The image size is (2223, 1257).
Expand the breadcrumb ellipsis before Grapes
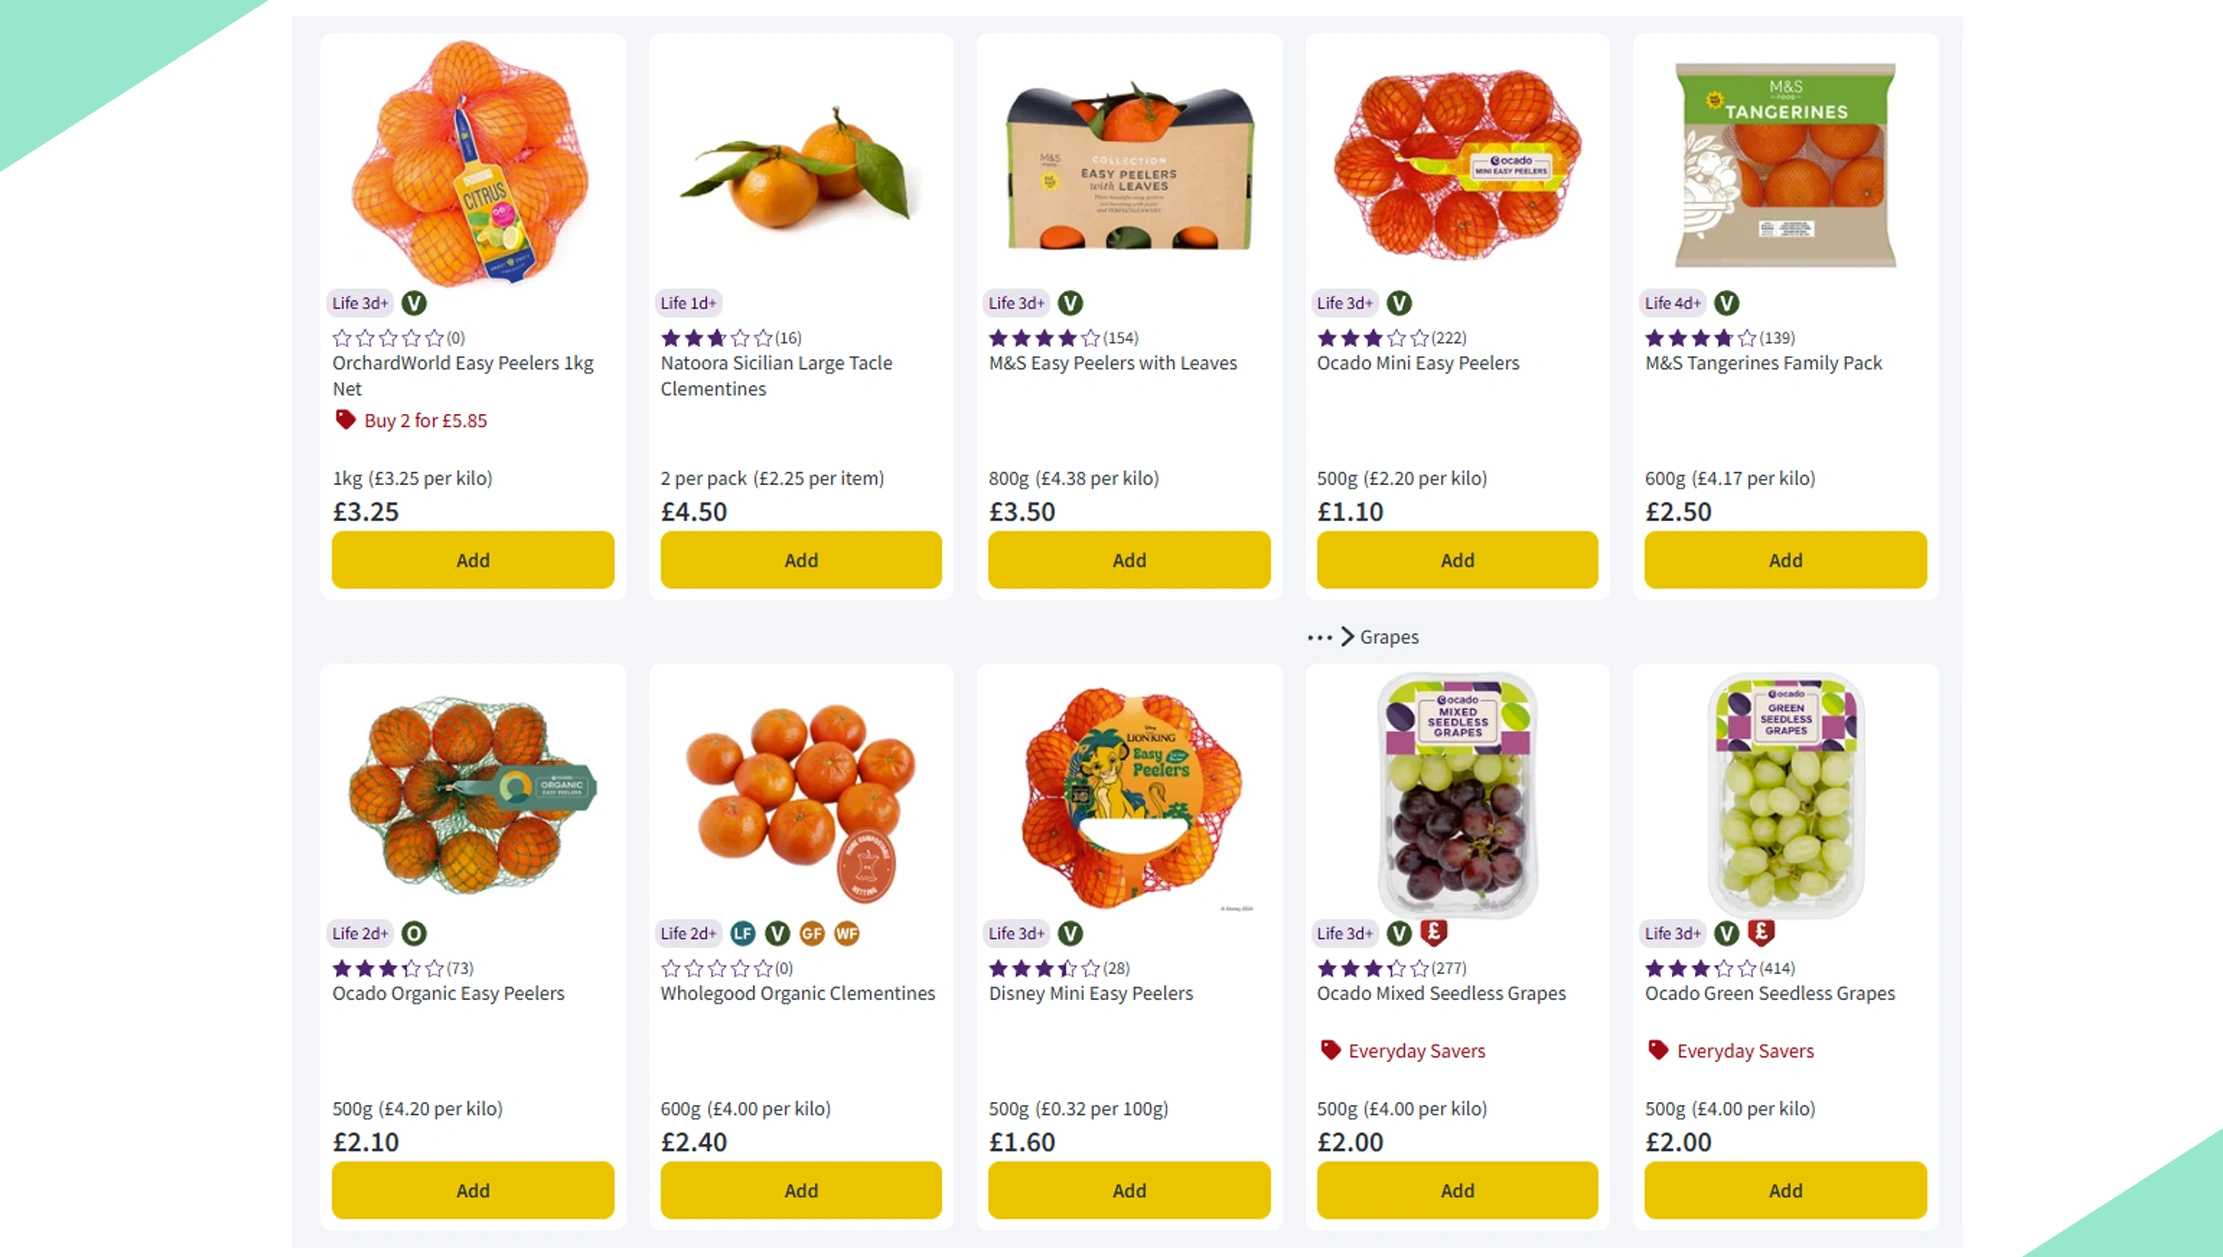pyautogui.click(x=1319, y=637)
